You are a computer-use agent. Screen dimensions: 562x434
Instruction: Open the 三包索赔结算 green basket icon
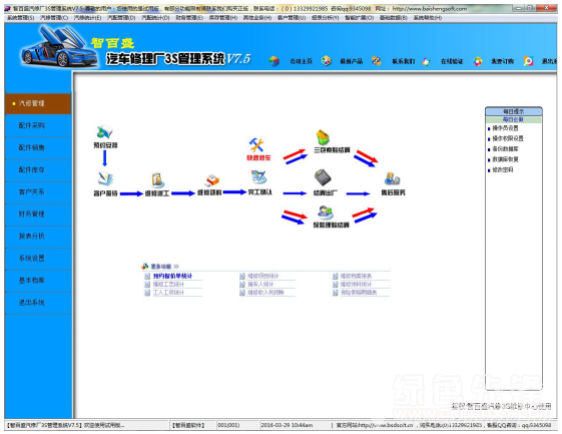click(323, 137)
